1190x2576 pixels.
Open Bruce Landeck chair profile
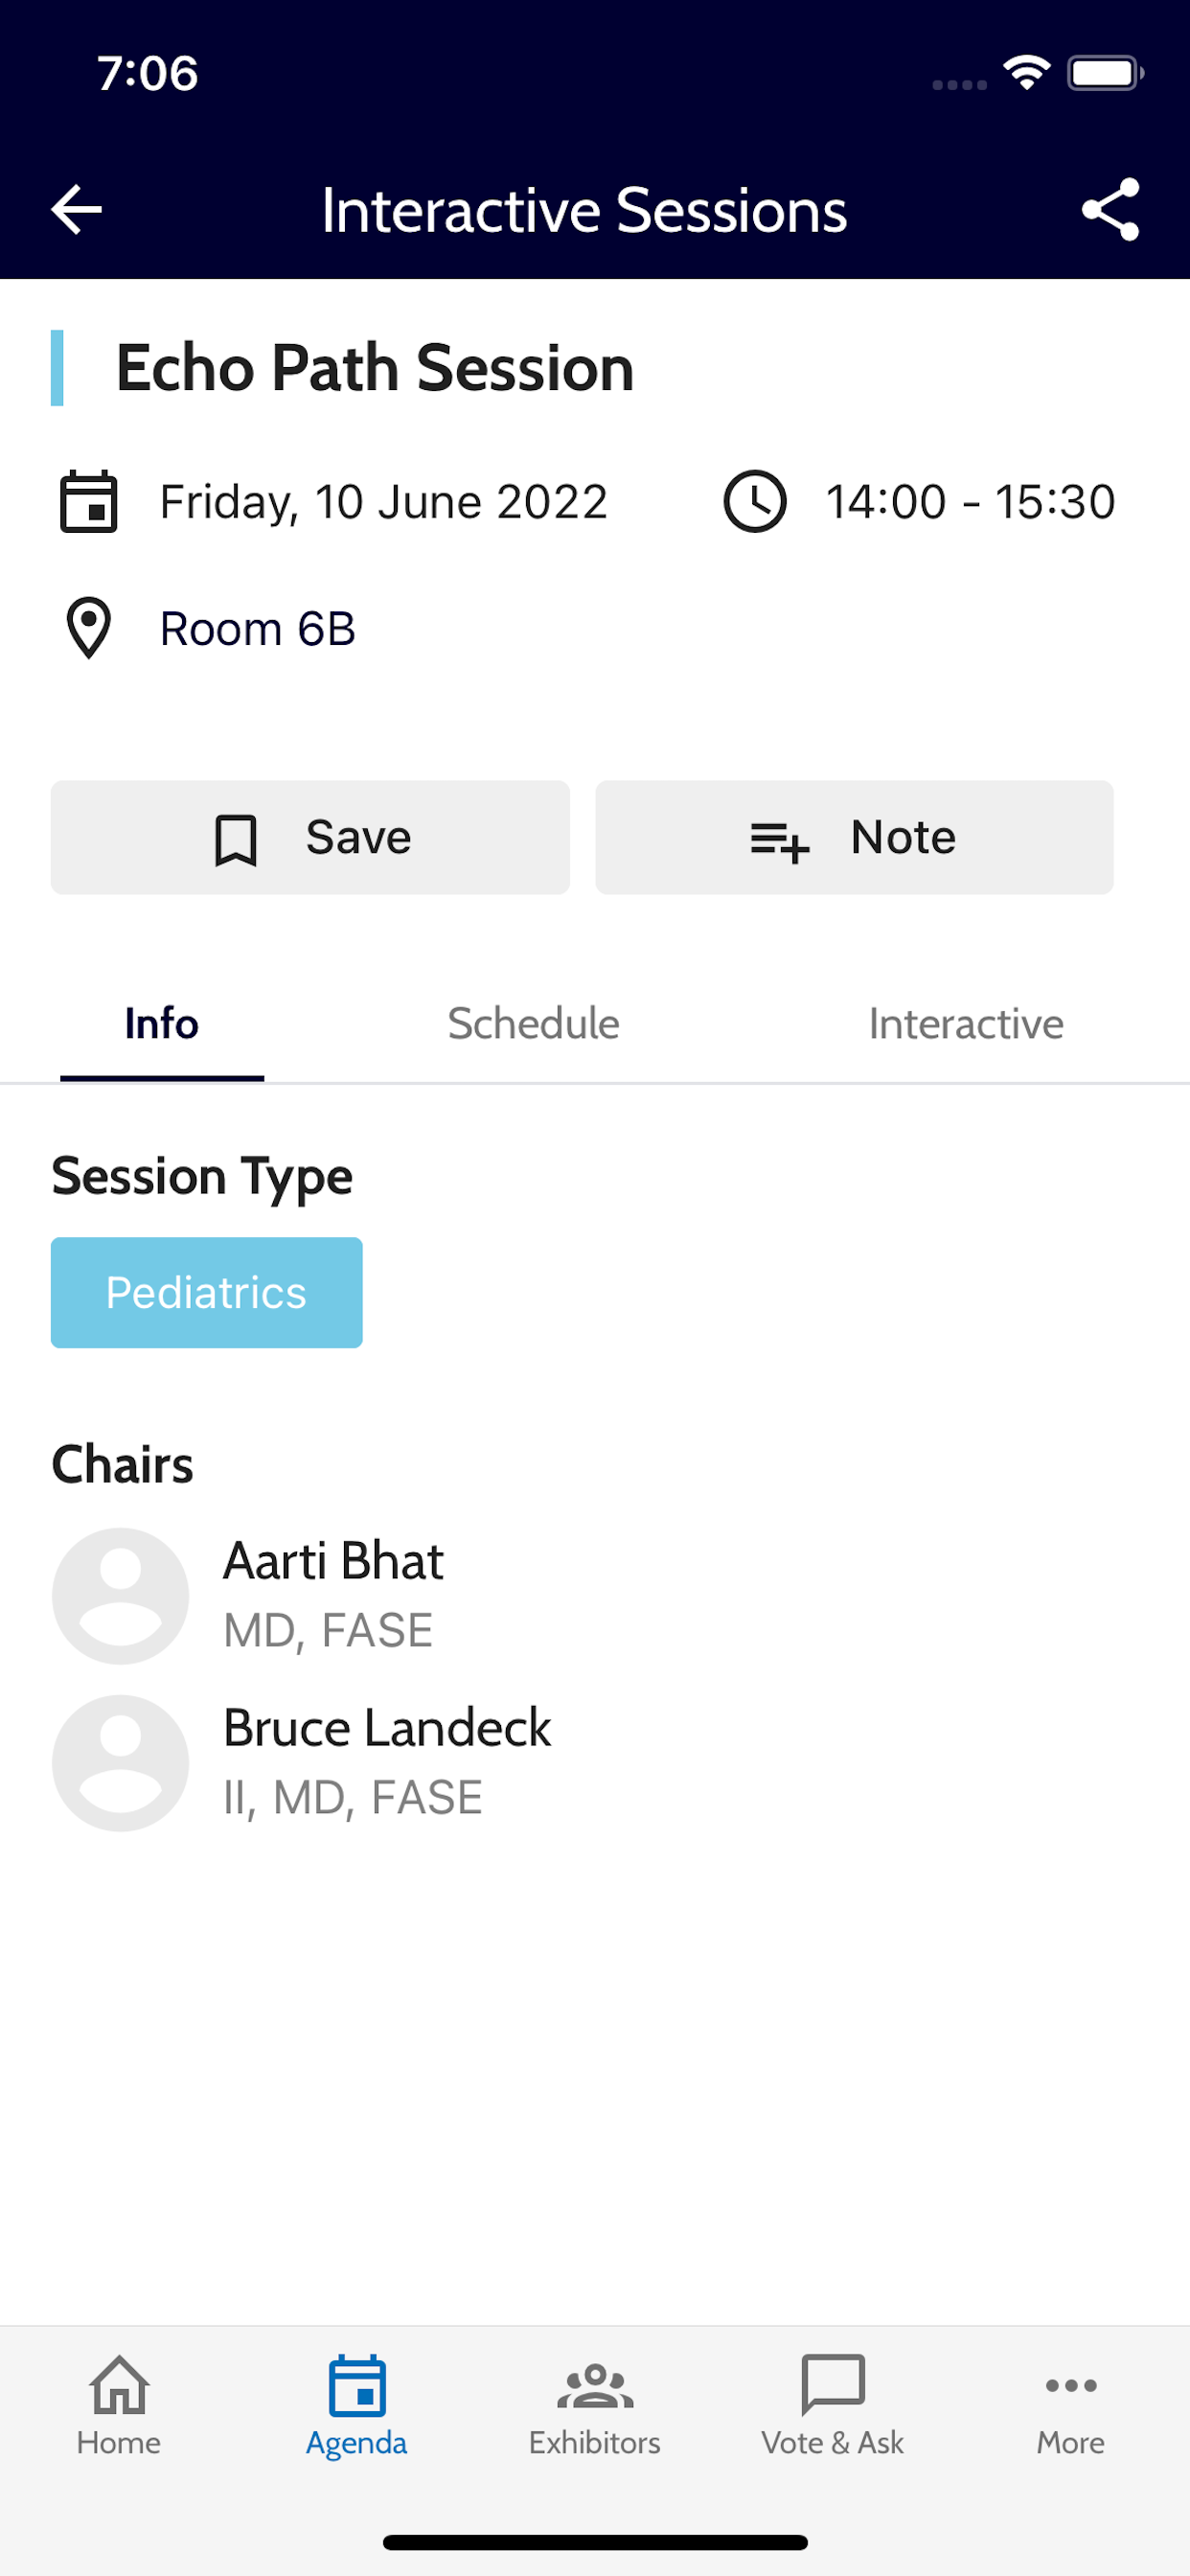pyautogui.click(x=387, y=1762)
